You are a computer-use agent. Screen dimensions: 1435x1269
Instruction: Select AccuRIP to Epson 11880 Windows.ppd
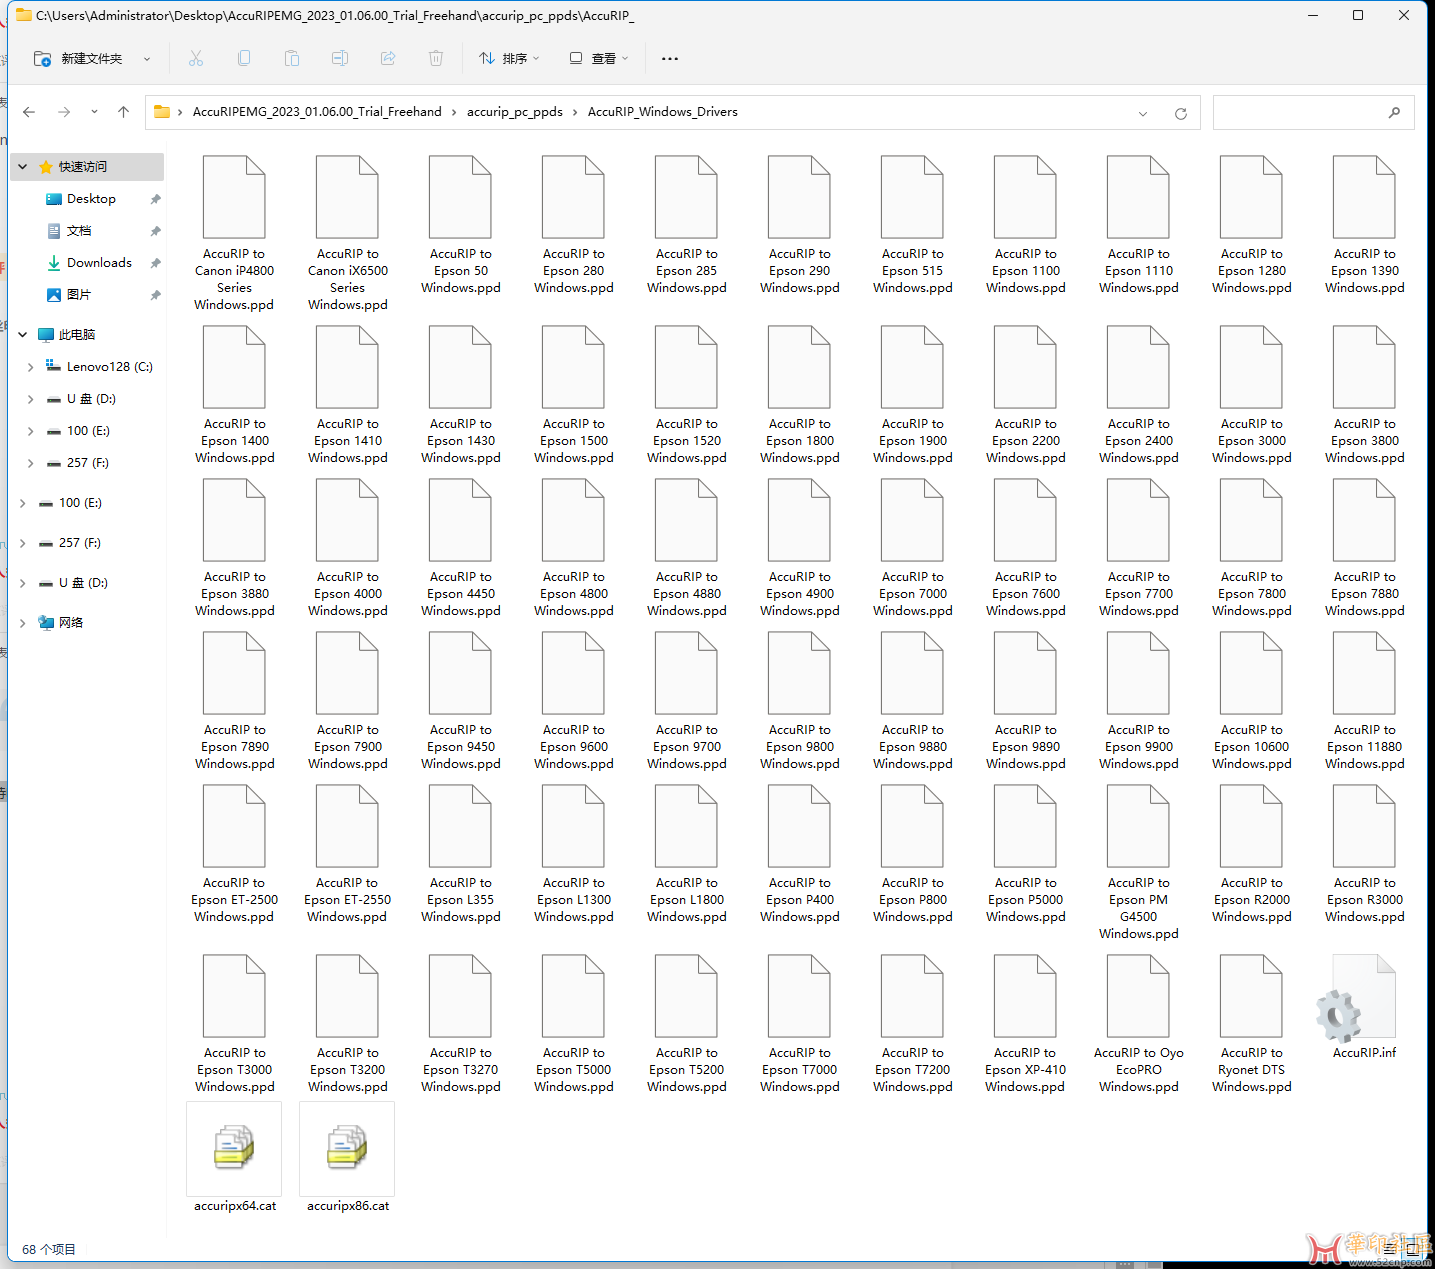point(1365,701)
